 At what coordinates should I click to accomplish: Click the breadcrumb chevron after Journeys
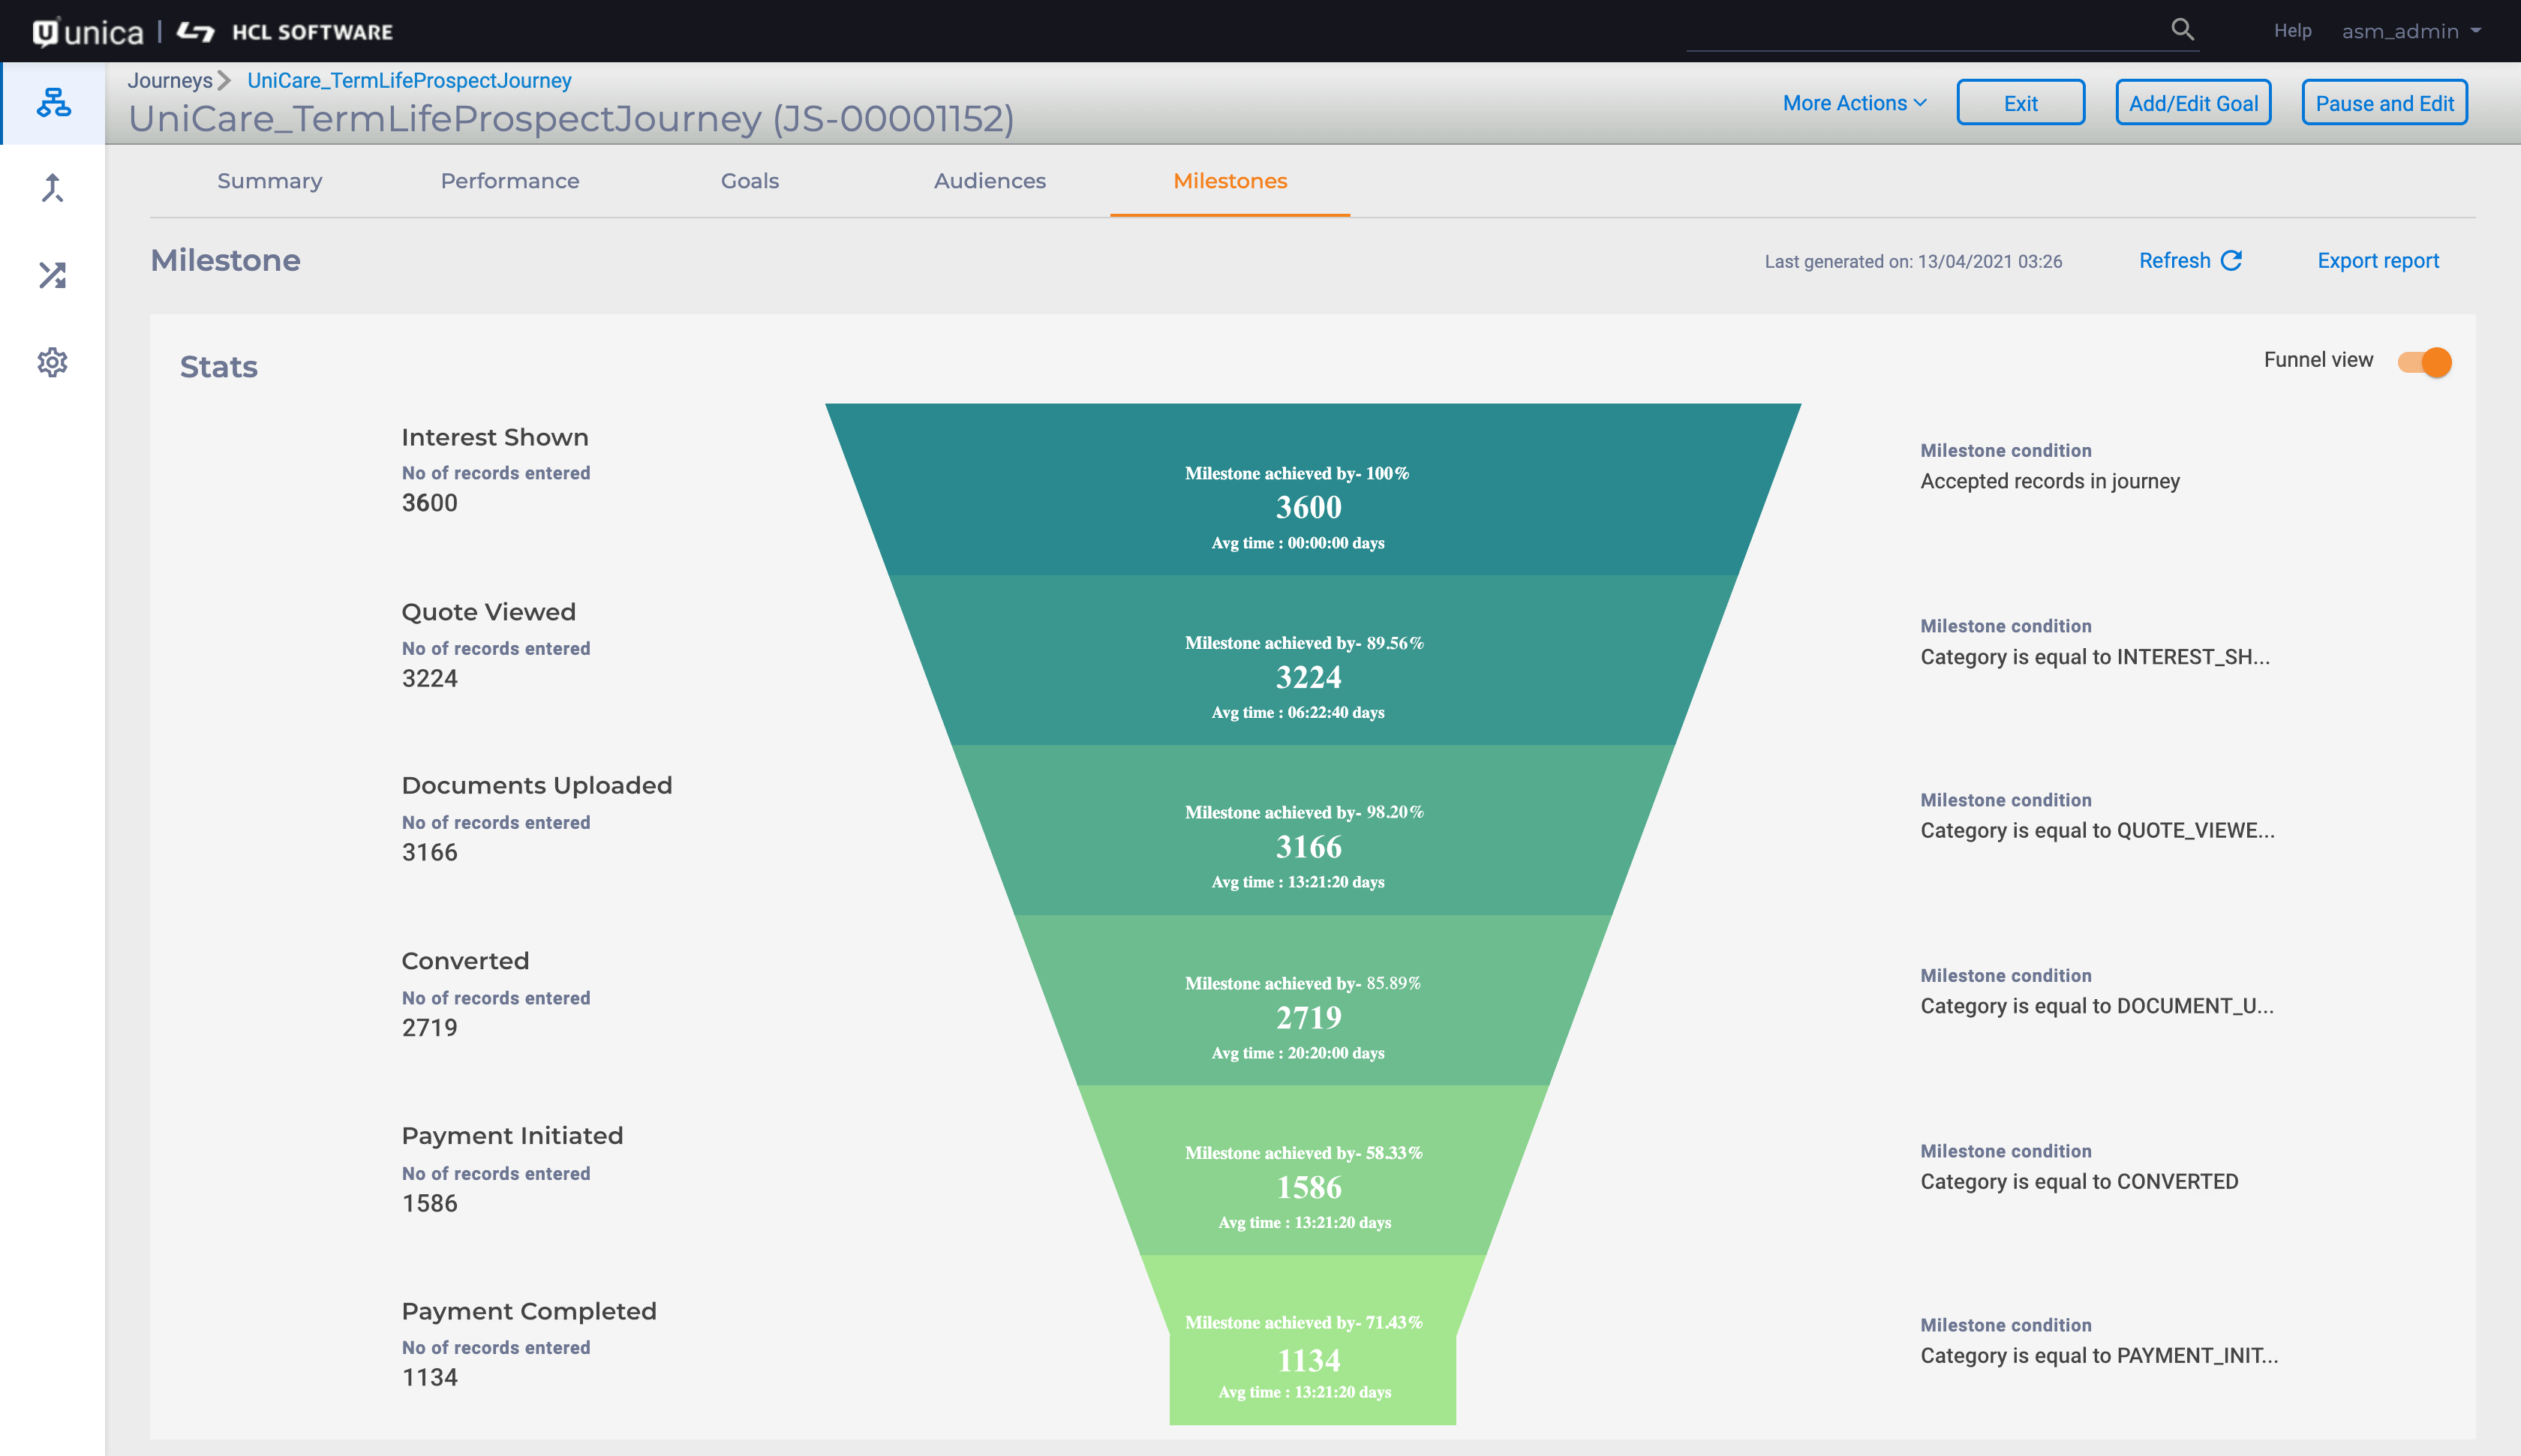tap(225, 80)
